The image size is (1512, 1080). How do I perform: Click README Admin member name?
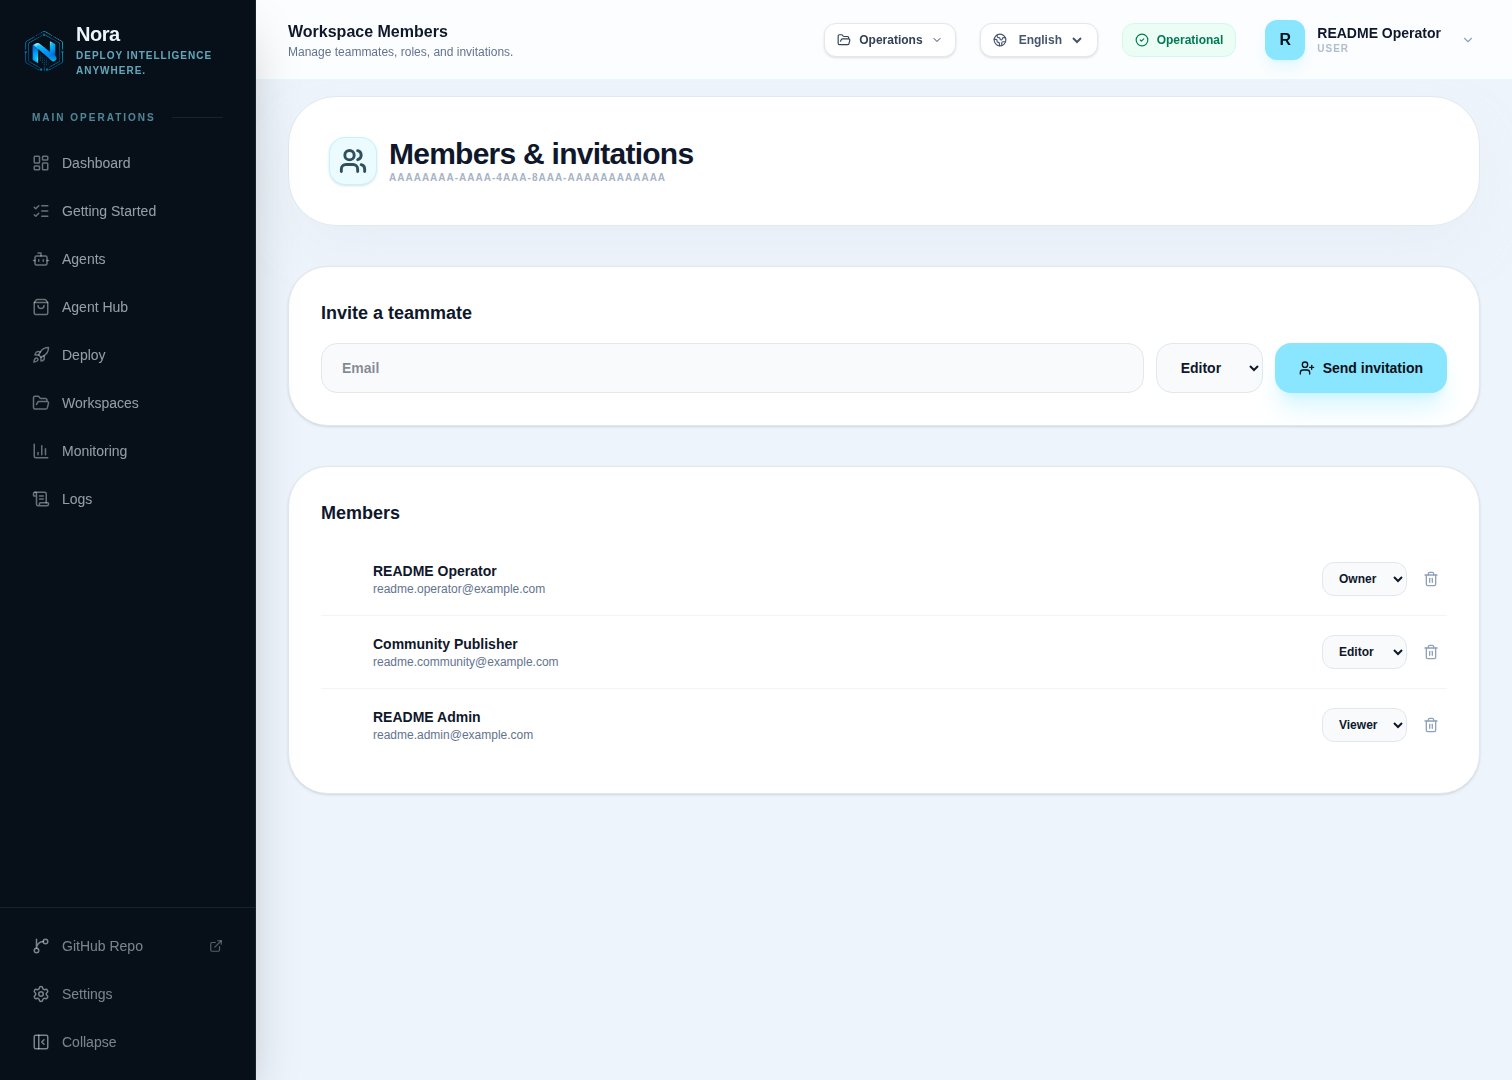point(426,717)
